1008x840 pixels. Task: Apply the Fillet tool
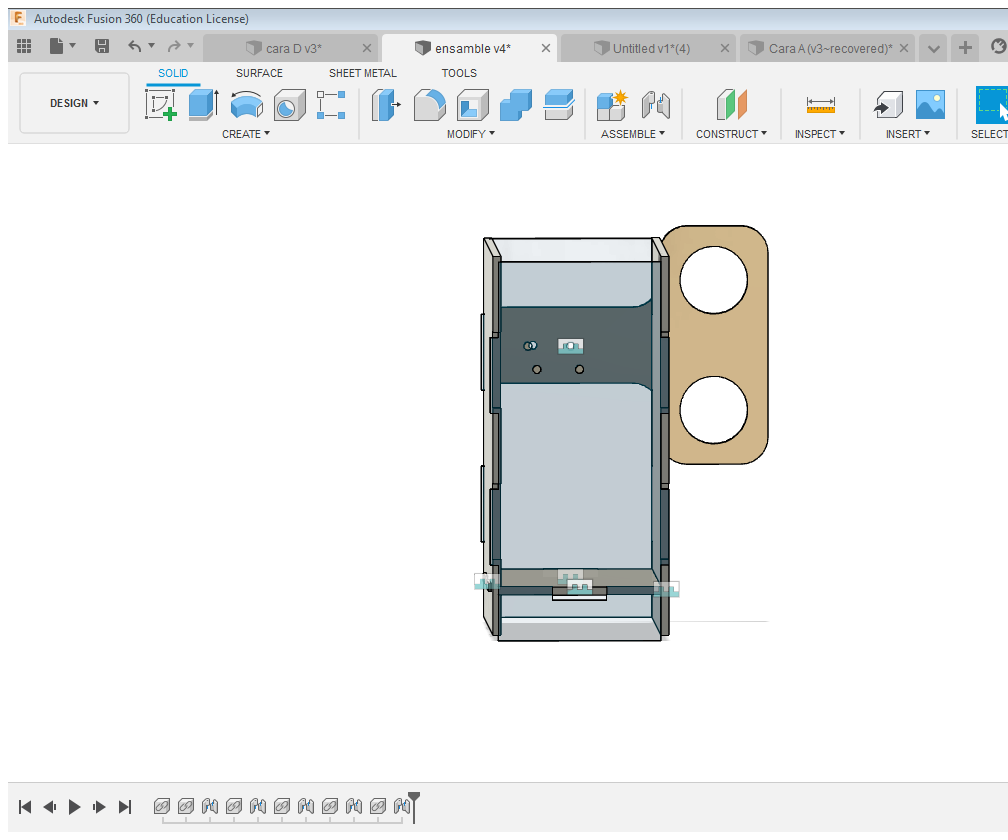430,105
